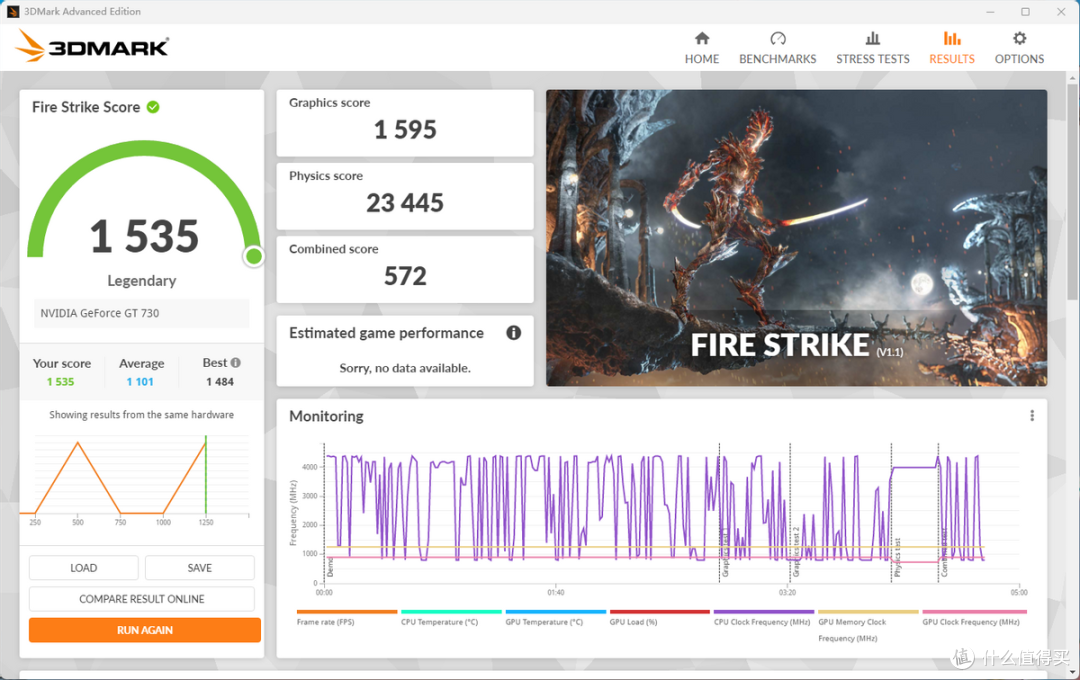Toggle GPU Load (%) legend item
Image resolution: width=1080 pixels, height=680 pixels.
click(x=659, y=617)
